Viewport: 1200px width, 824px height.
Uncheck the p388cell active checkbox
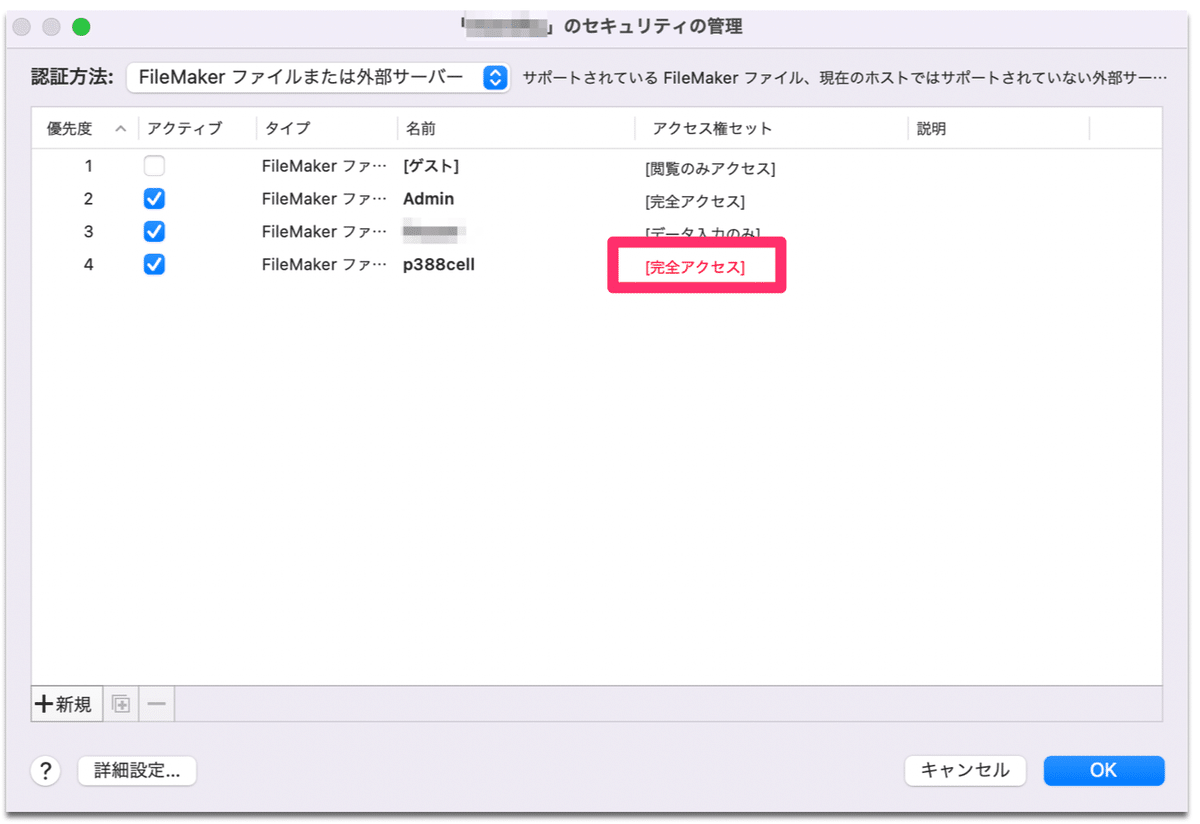154,264
